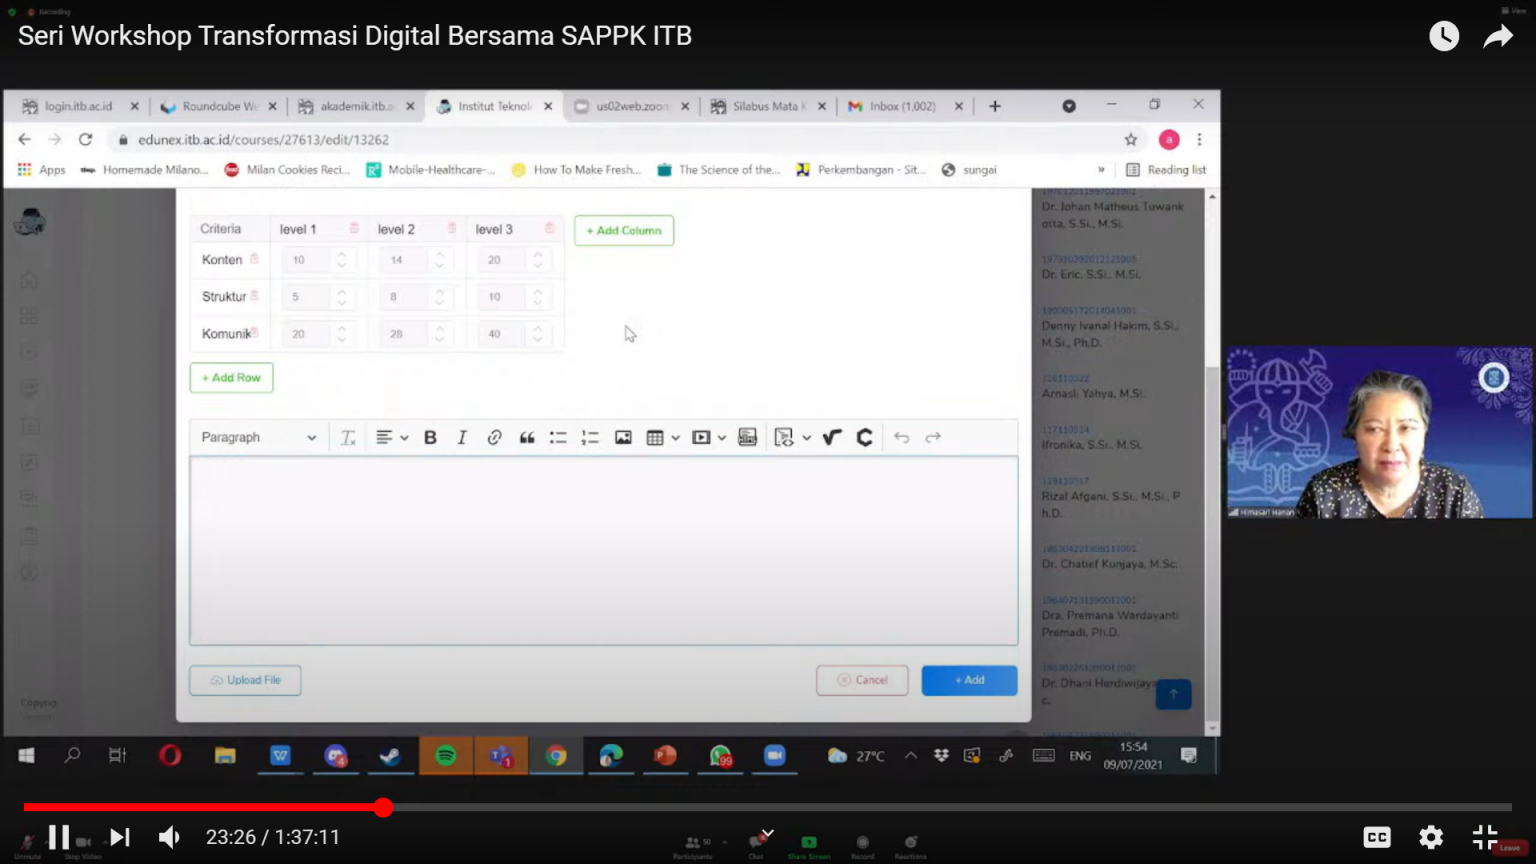Insert a hyperlink in the editor

494,437
